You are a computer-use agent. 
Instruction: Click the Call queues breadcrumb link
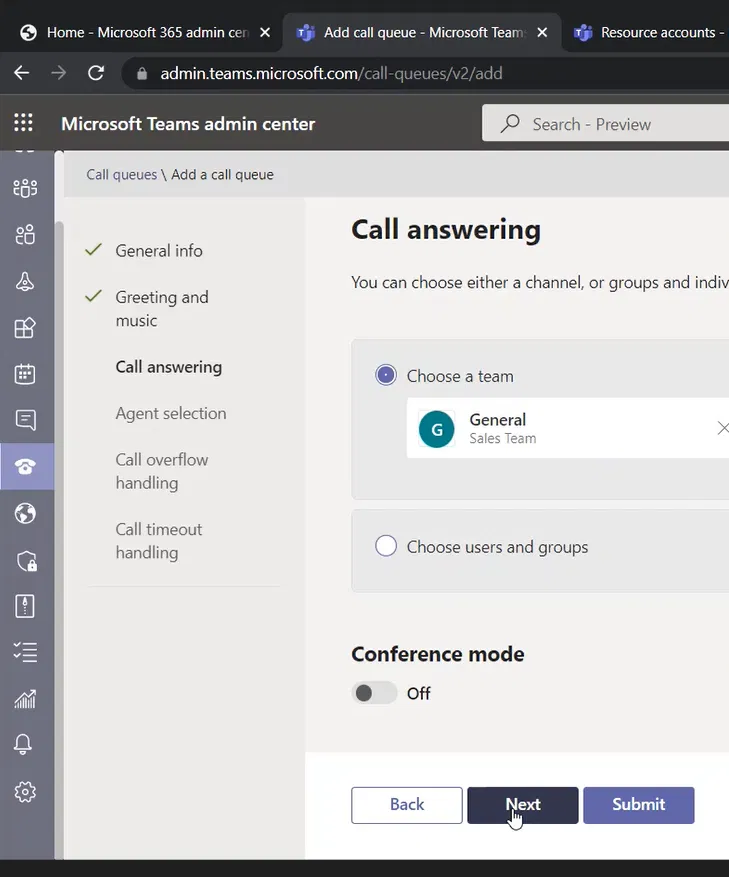pos(121,174)
